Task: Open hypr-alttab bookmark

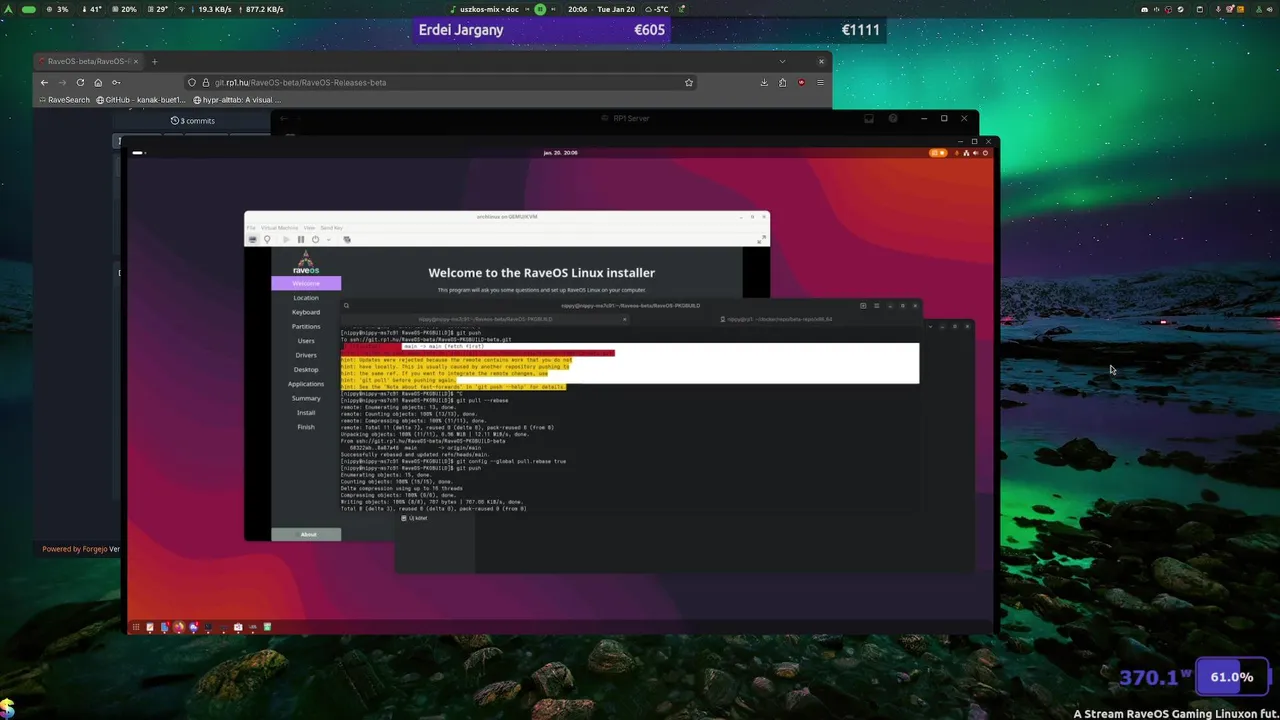Action: (238, 100)
